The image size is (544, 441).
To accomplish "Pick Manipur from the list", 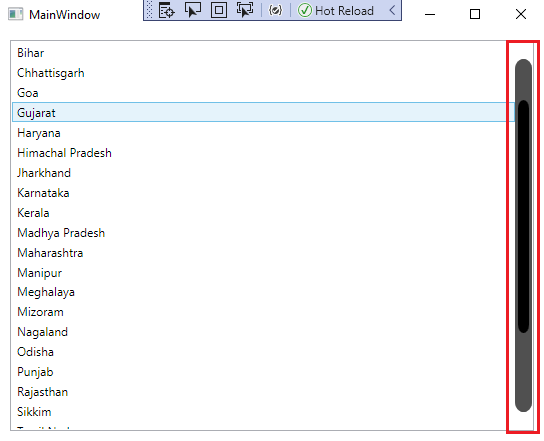I will click(x=263, y=273).
